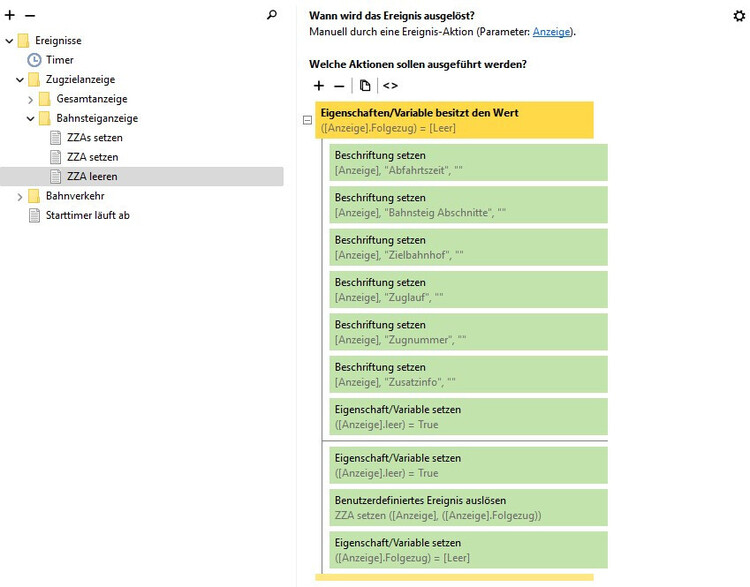
Task: Open the code view angle-brackets icon
Action: point(390,86)
